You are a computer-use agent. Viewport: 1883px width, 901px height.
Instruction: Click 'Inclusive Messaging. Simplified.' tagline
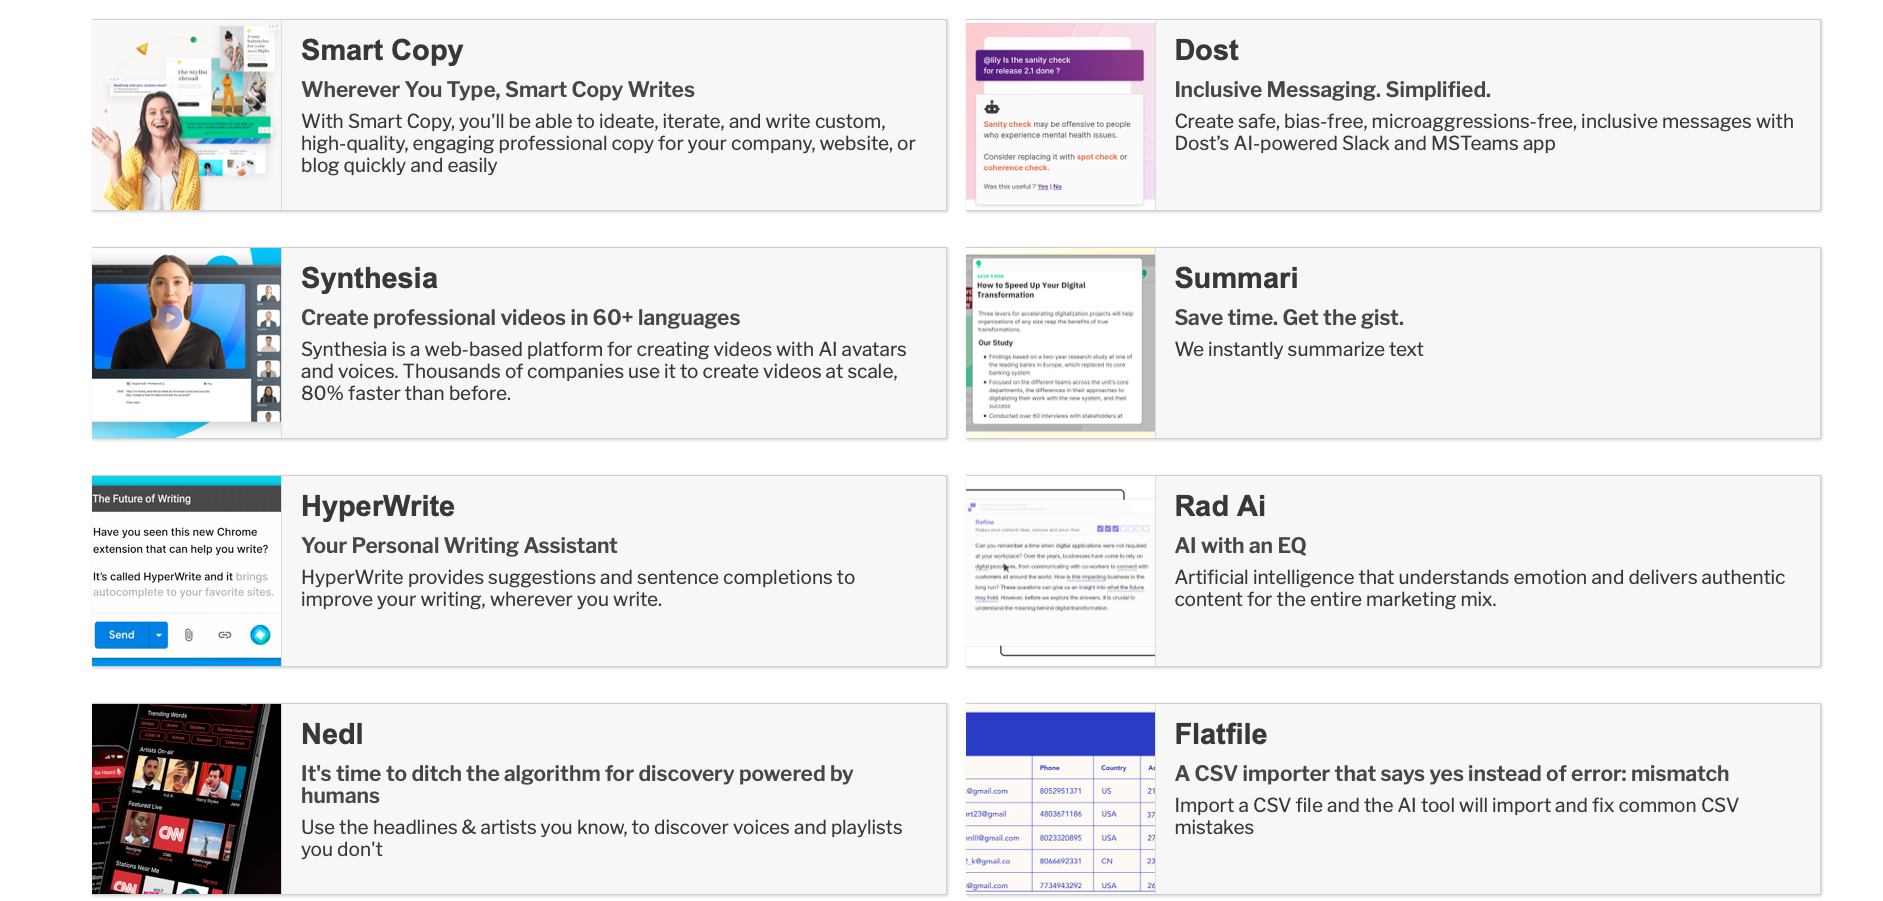coord(1333,90)
